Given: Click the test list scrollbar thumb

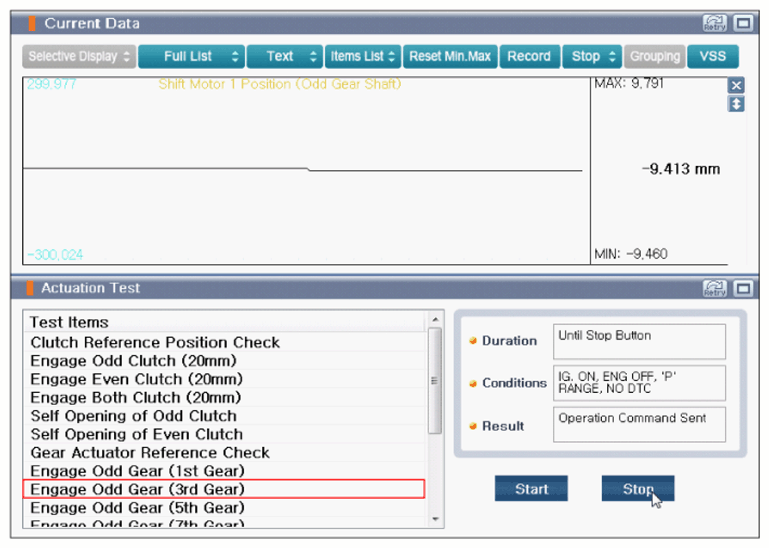Looking at the screenshot, I should 435,380.
